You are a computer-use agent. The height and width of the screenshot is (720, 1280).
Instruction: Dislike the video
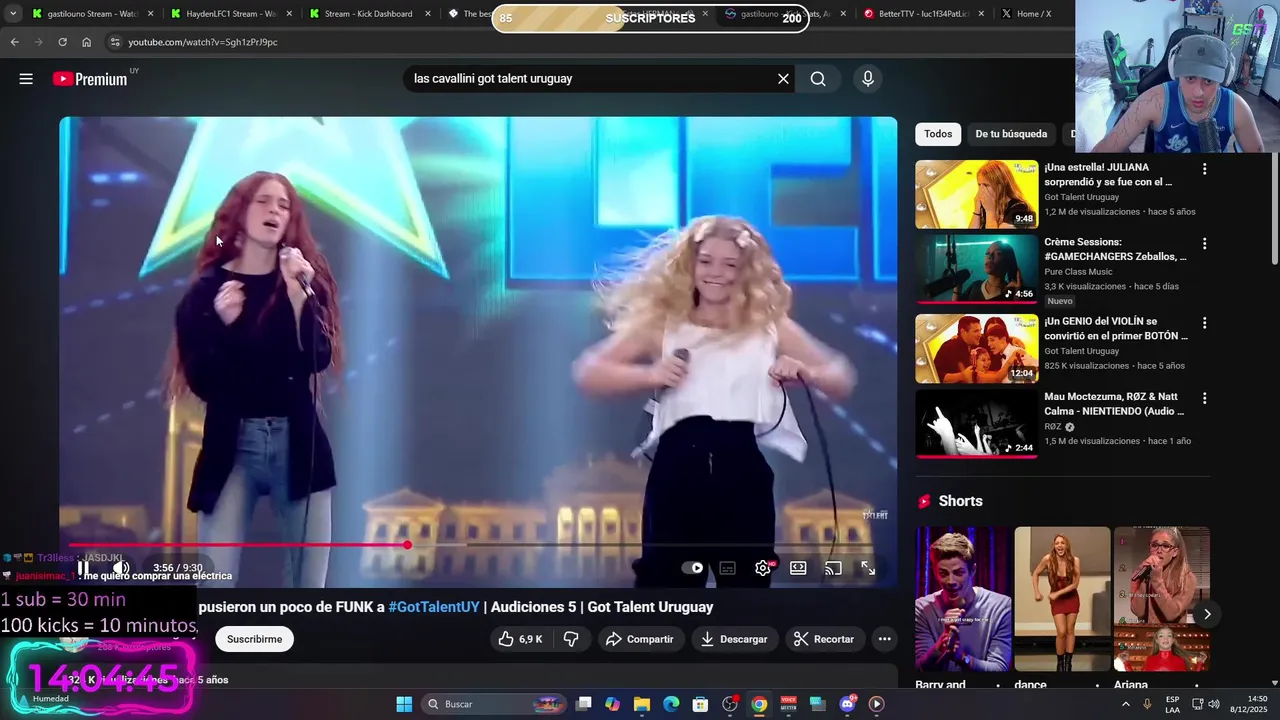coord(571,639)
